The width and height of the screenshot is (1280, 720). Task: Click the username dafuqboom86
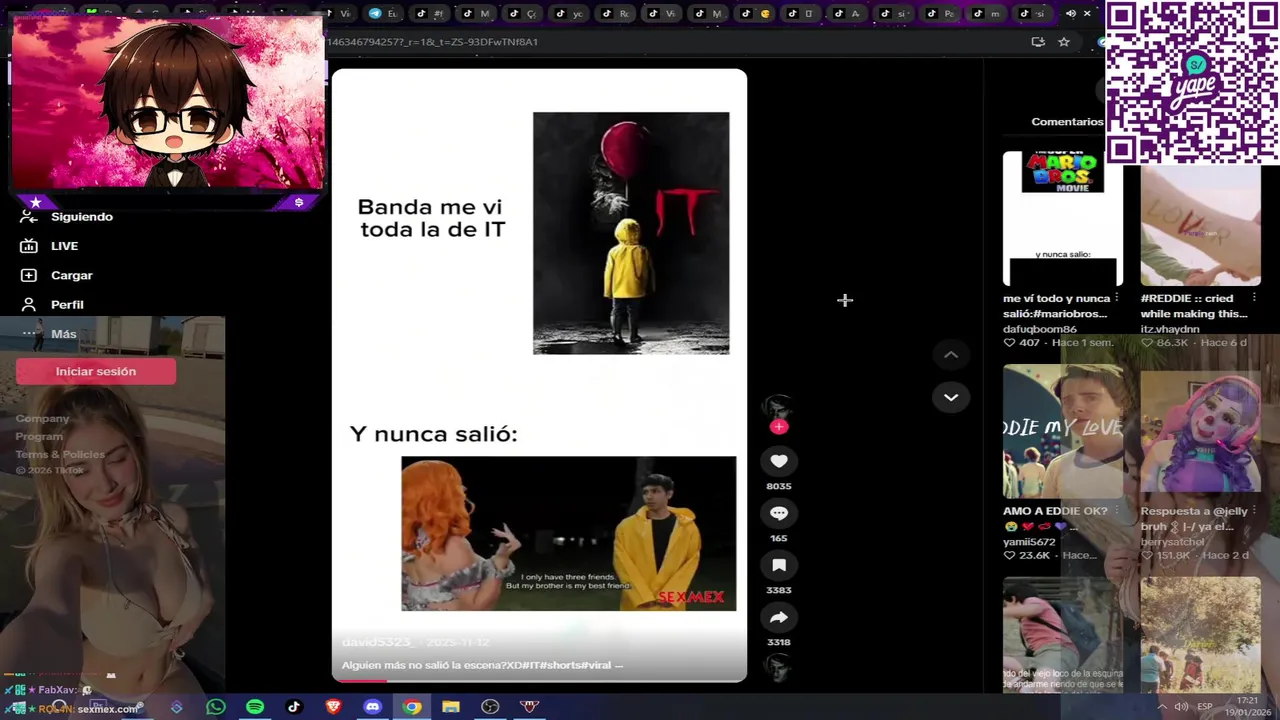tap(1040, 329)
